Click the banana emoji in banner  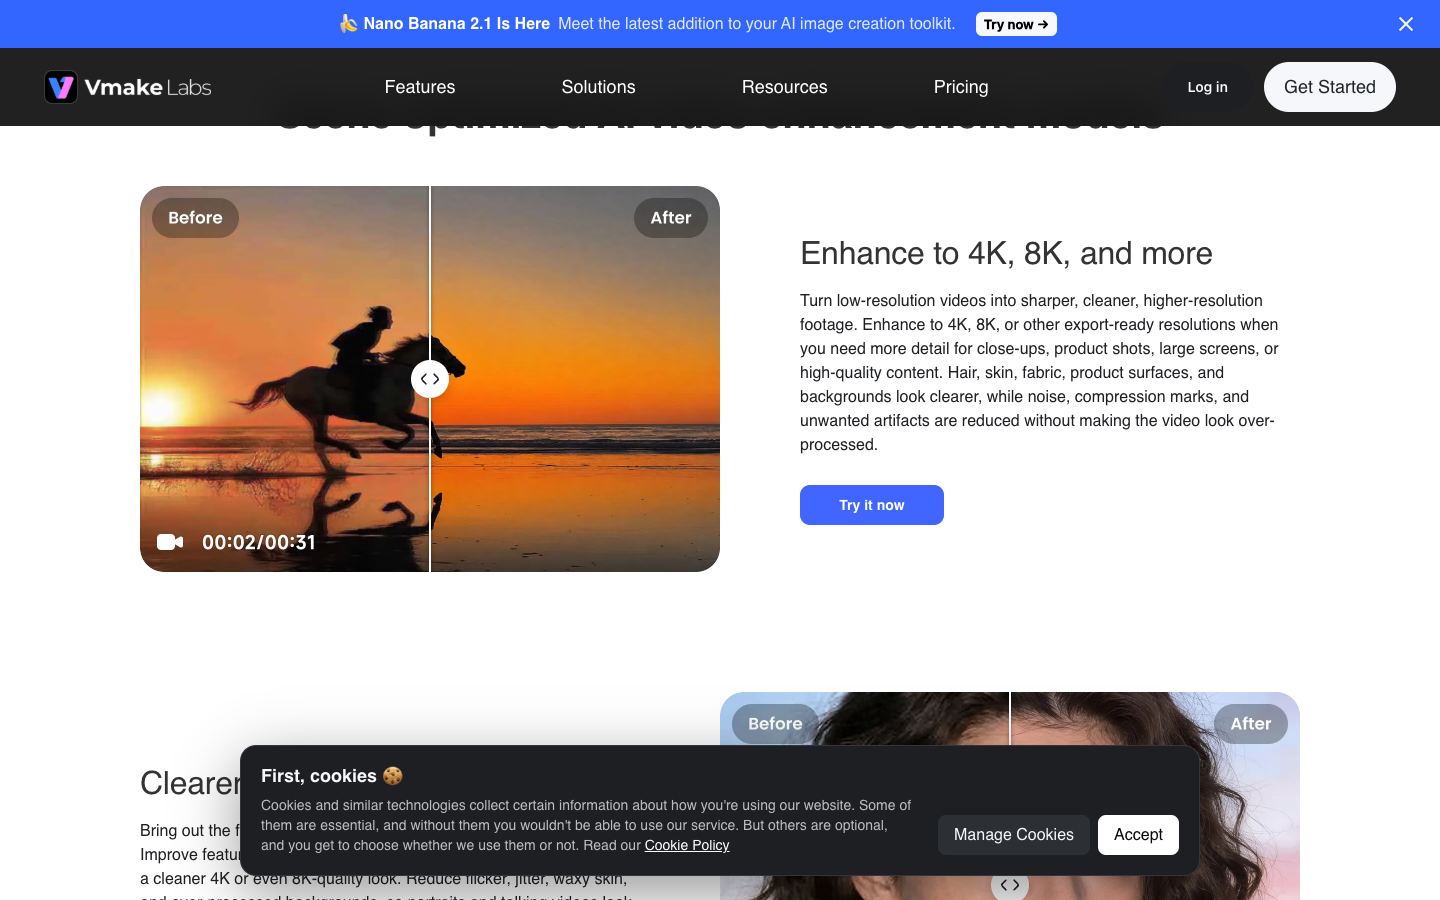[348, 23]
